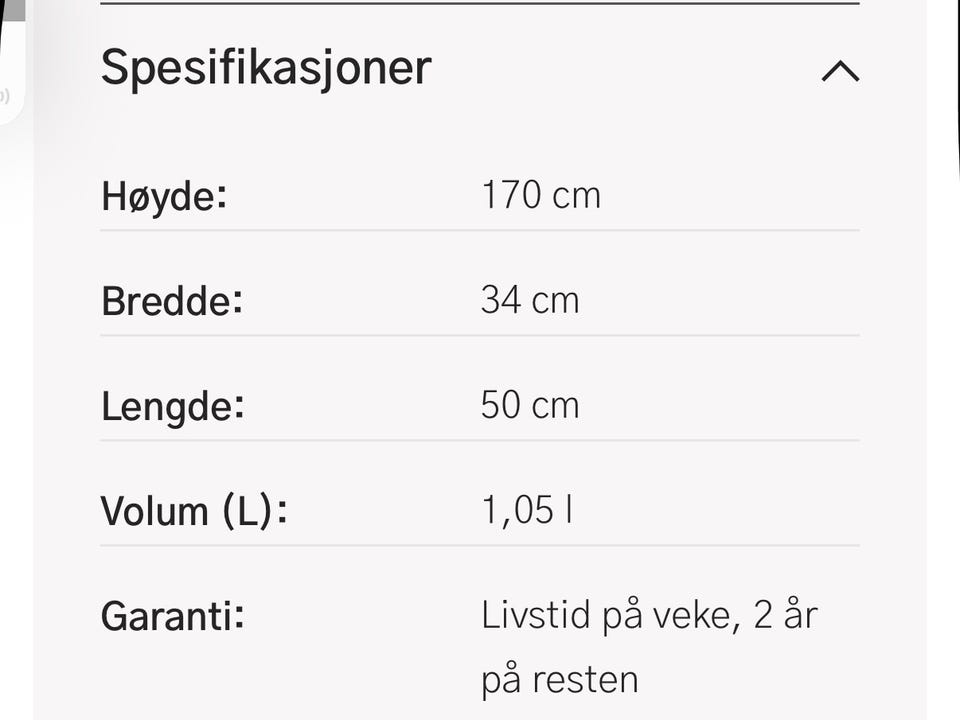The height and width of the screenshot is (720, 960).
Task: Tap the partial wave icon at left edge
Action: [5, 97]
